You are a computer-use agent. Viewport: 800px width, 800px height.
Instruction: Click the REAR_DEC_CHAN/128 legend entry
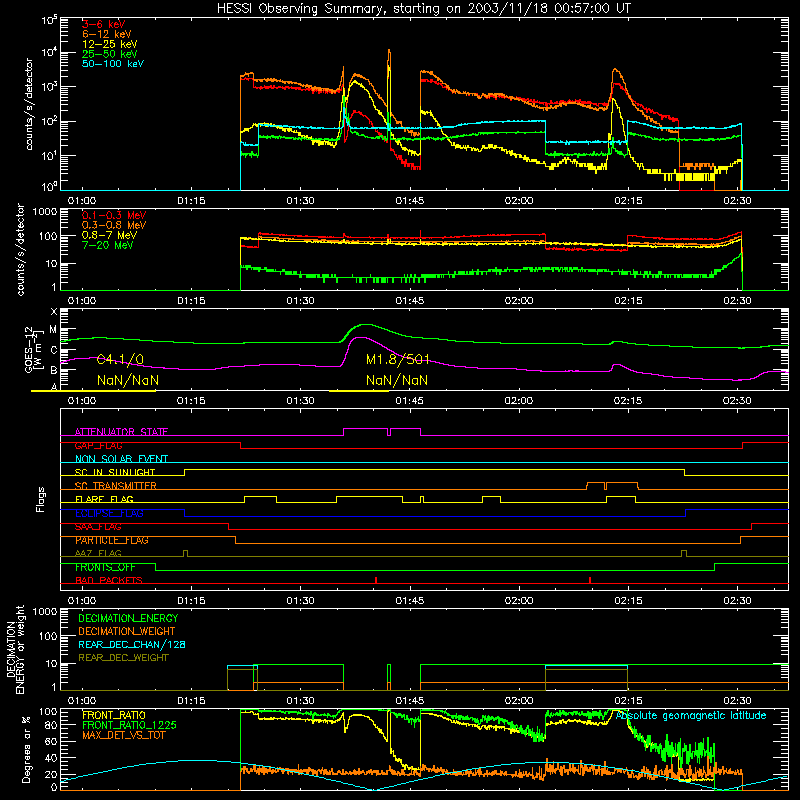tap(132, 644)
